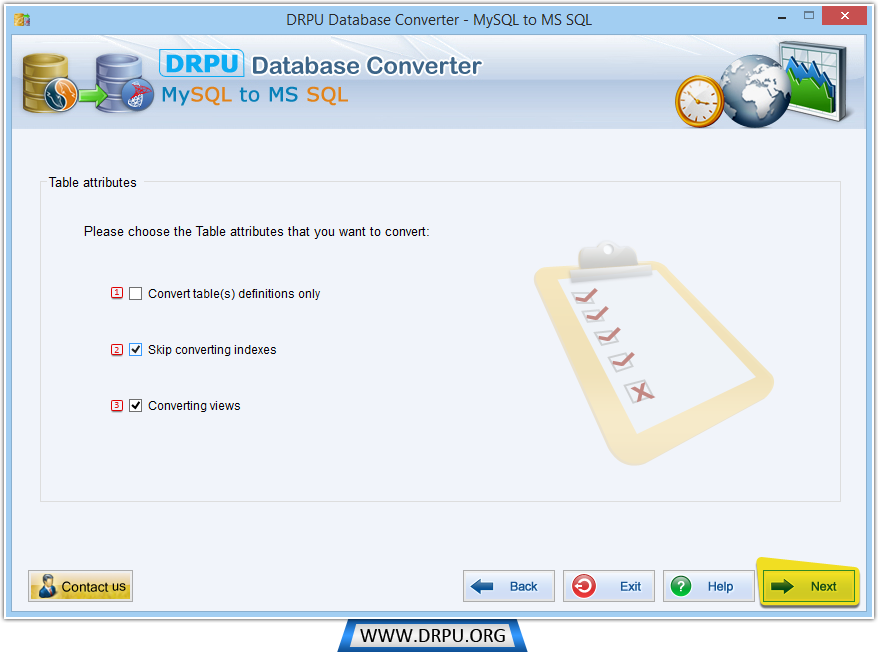Image resolution: width=878 pixels, height=652 pixels.
Task: Click the Next button
Action: click(809, 586)
